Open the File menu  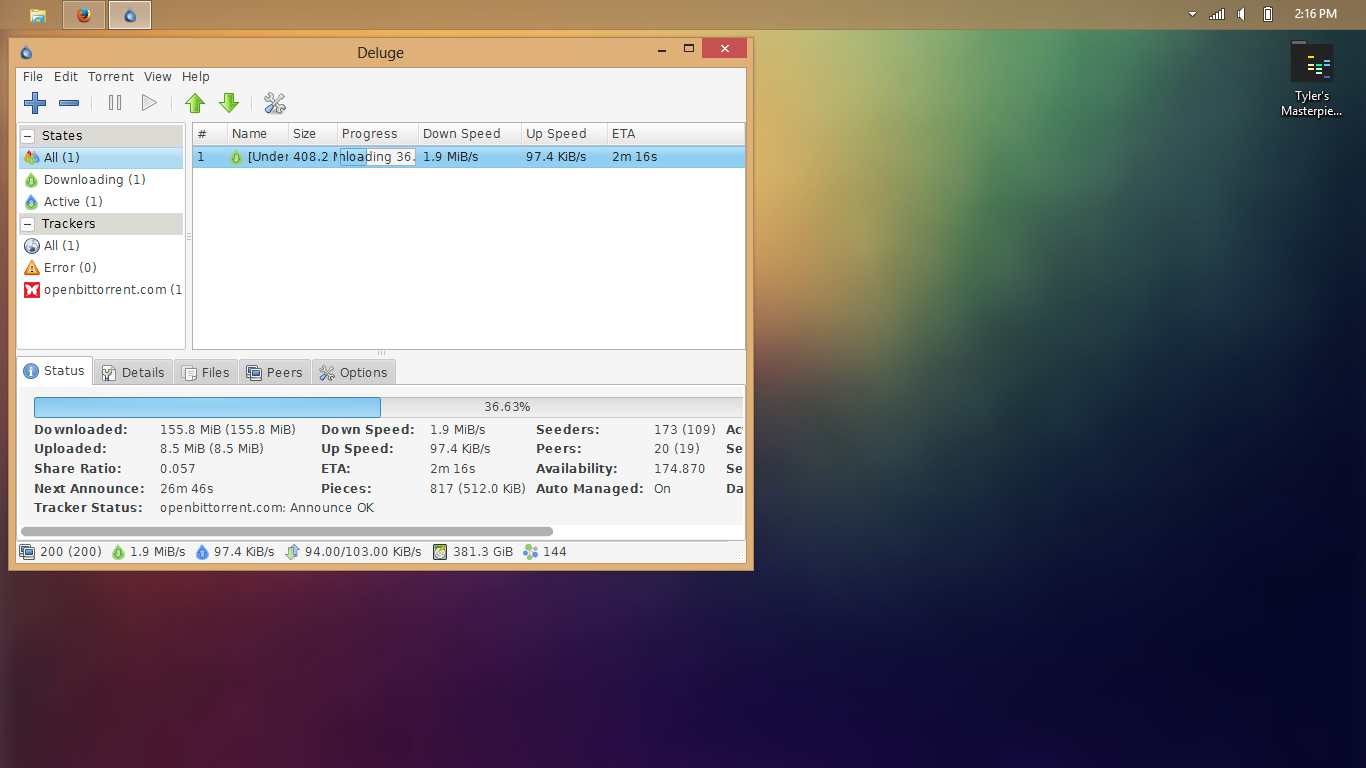click(x=33, y=76)
